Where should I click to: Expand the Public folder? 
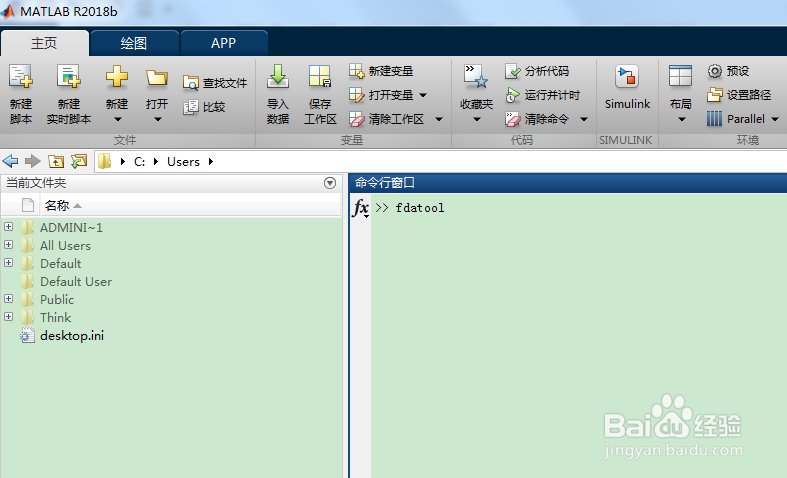(x=9, y=299)
